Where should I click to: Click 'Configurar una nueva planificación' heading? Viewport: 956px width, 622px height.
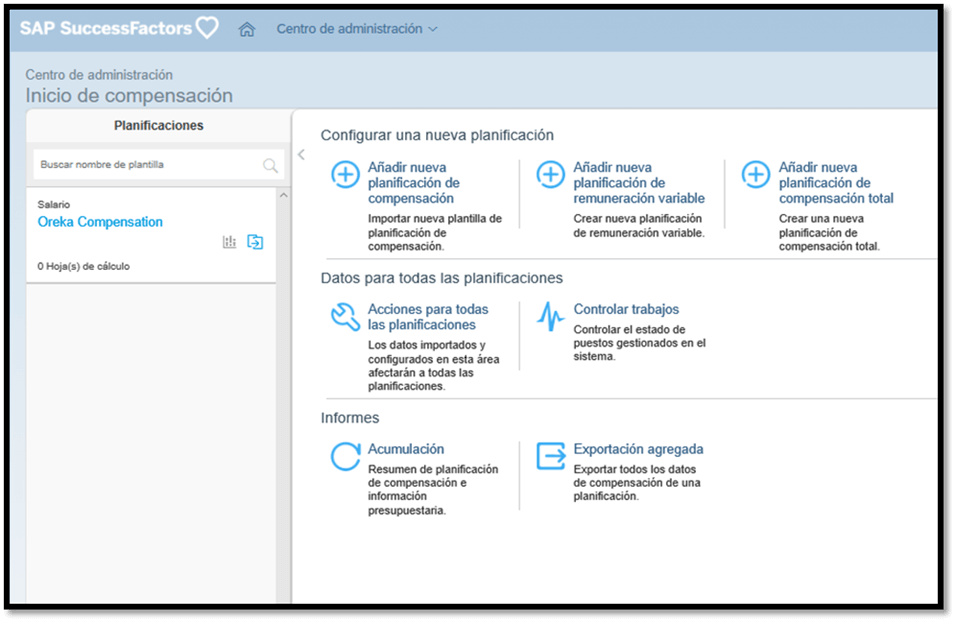click(437, 135)
